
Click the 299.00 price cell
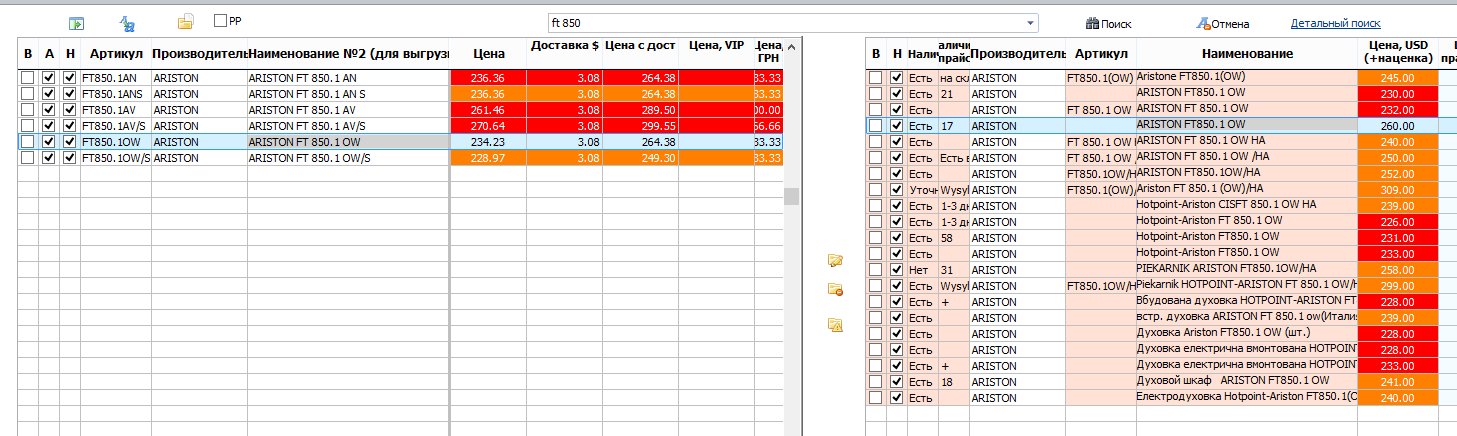1397,286
